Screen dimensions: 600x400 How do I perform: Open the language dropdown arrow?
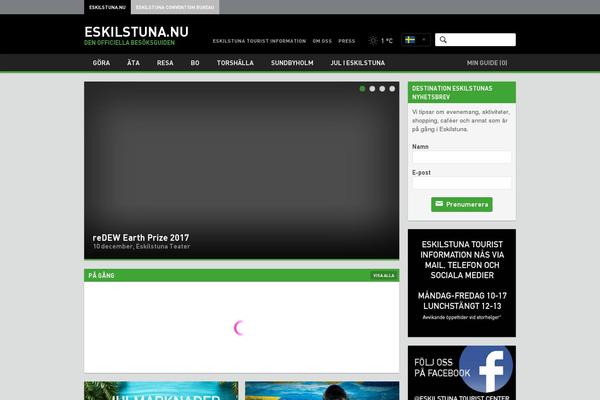coord(424,39)
